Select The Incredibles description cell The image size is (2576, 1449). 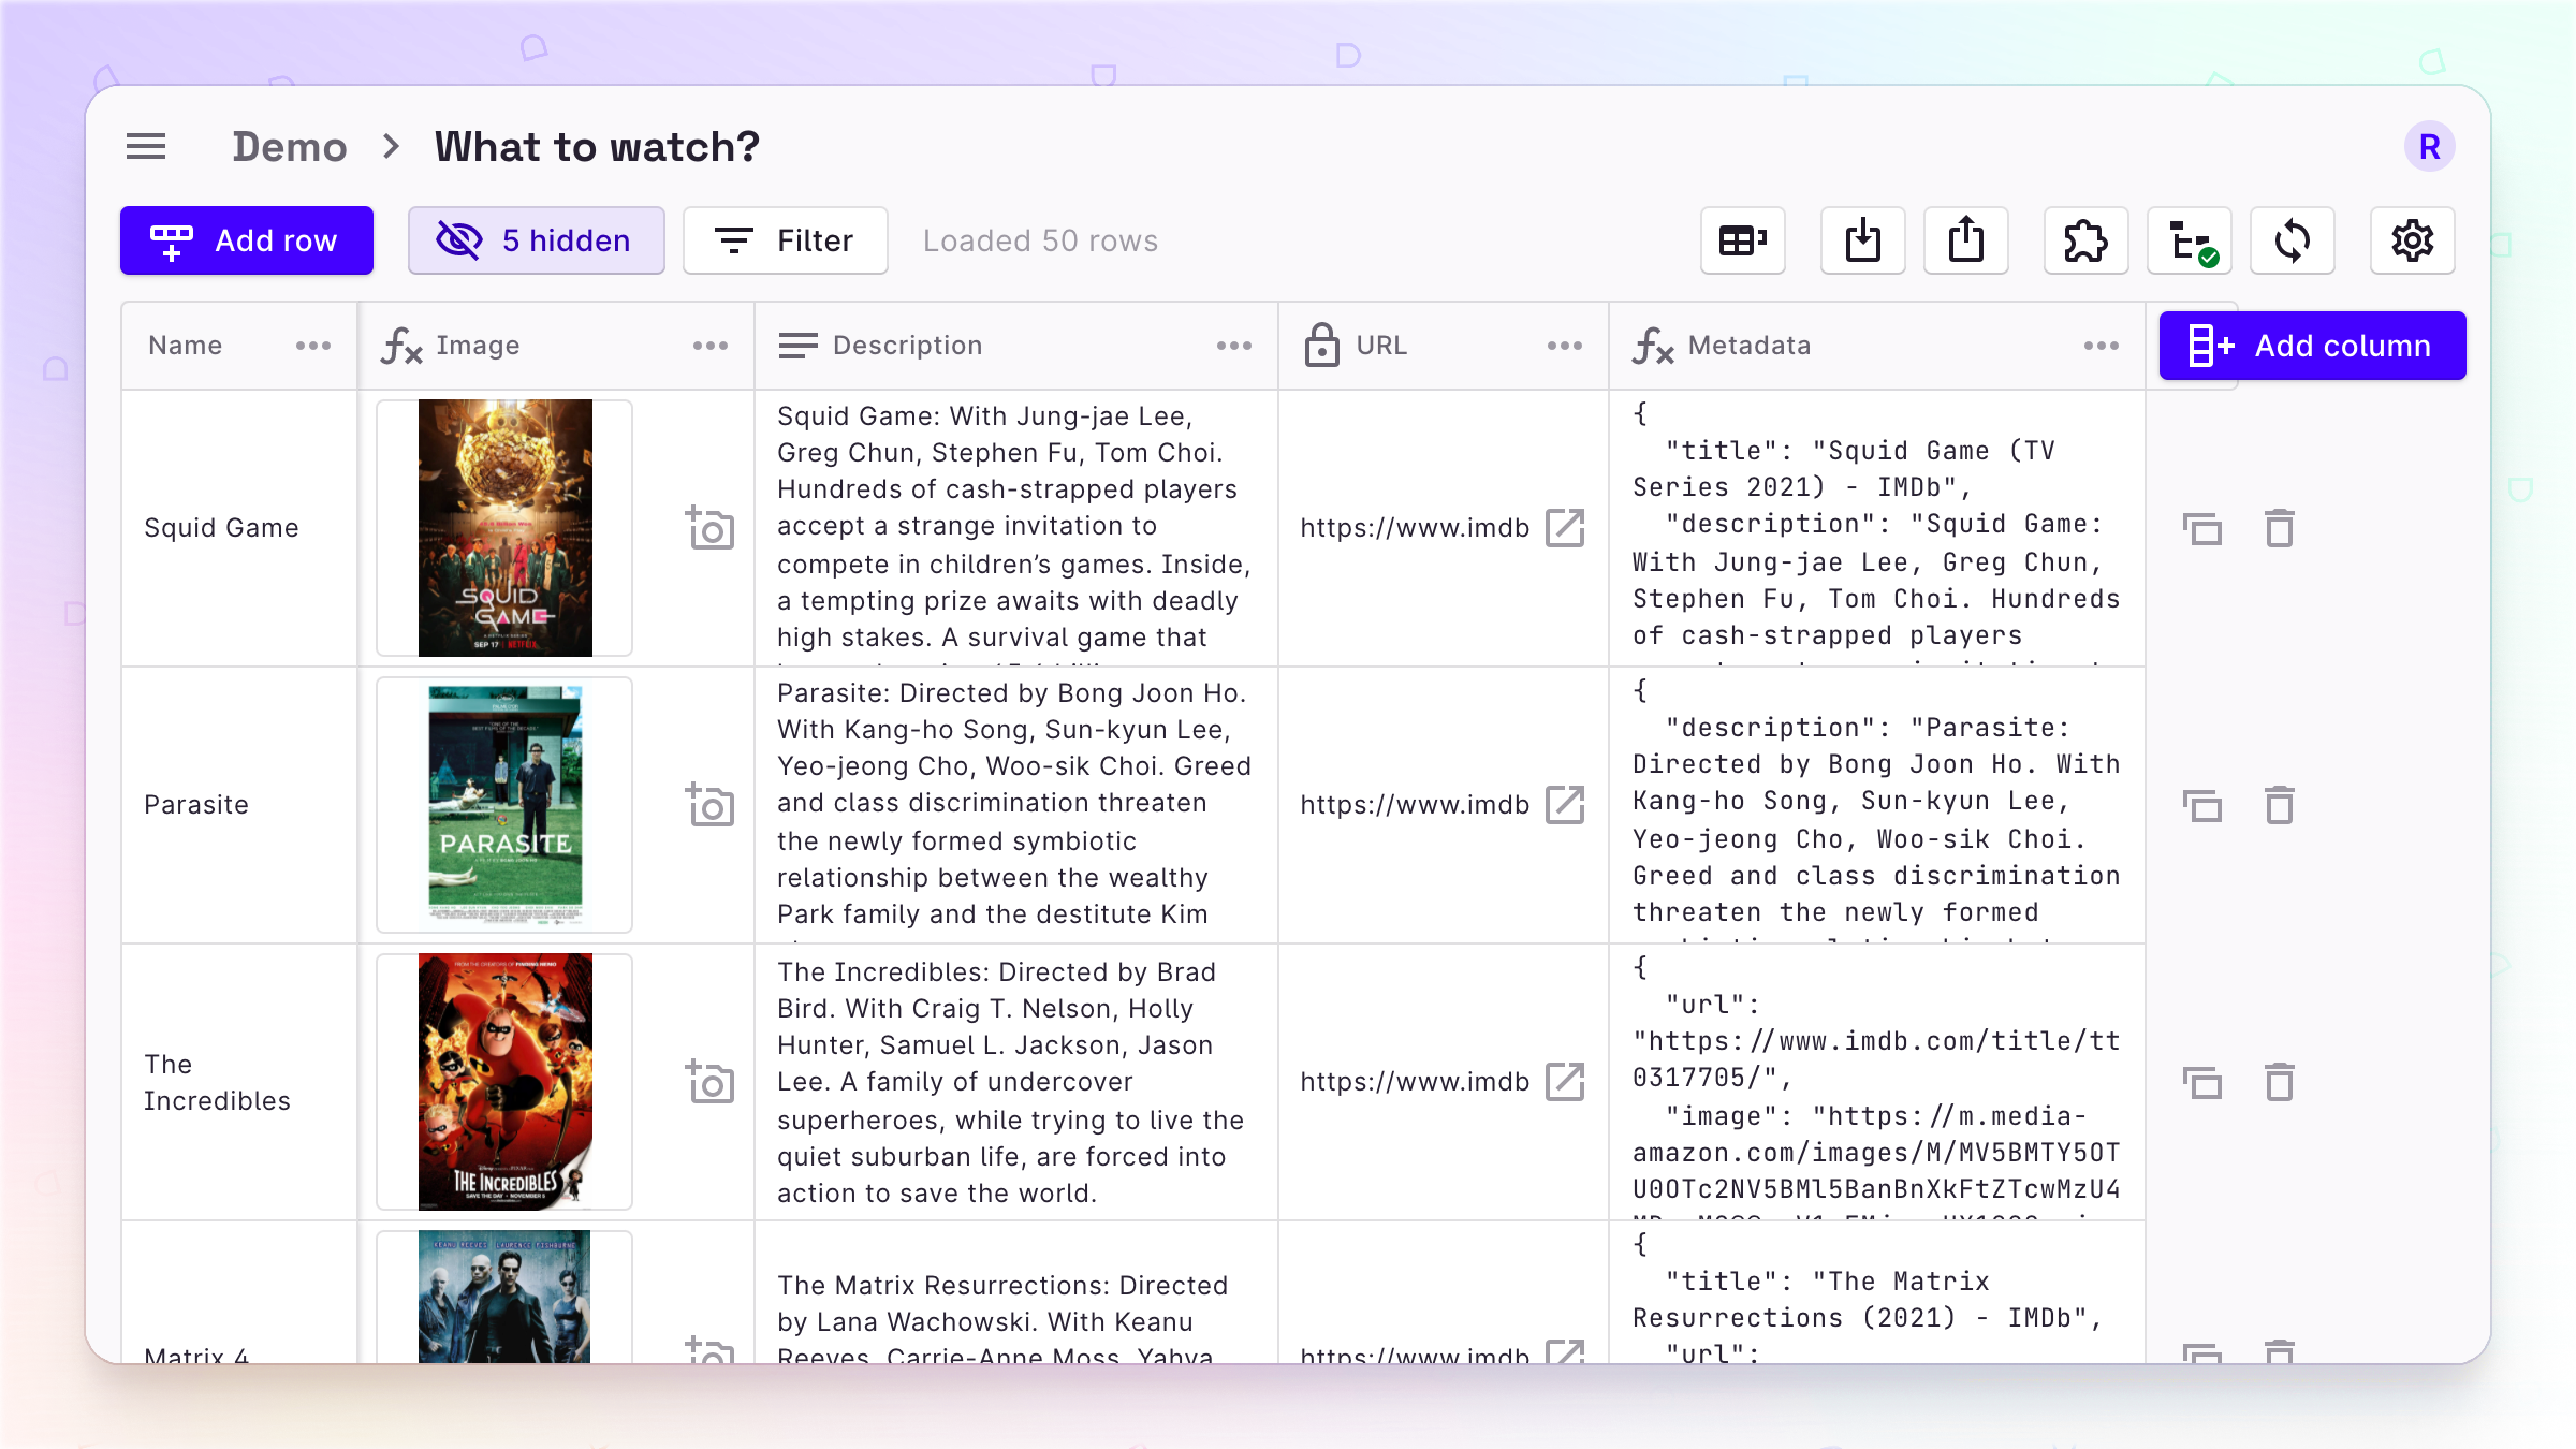[x=1016, y=1082]
